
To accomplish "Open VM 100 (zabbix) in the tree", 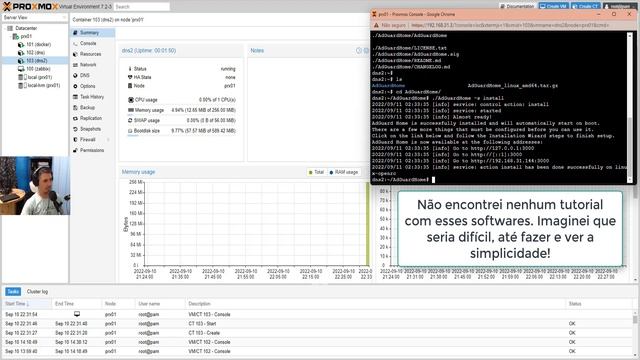I will tap(38, 69).
